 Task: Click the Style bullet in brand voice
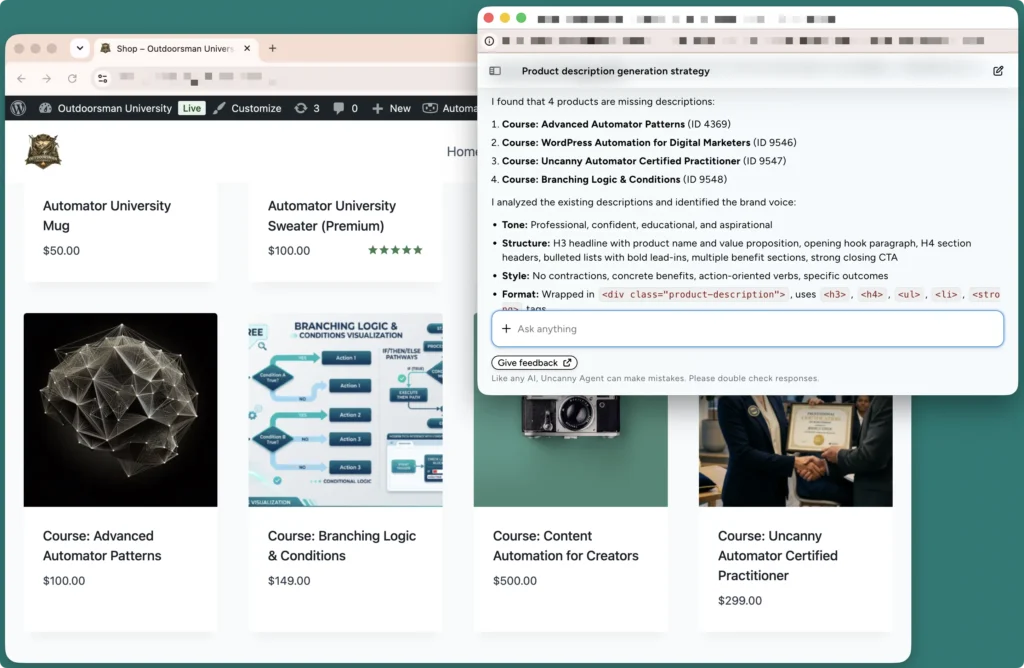pos(695,276)
